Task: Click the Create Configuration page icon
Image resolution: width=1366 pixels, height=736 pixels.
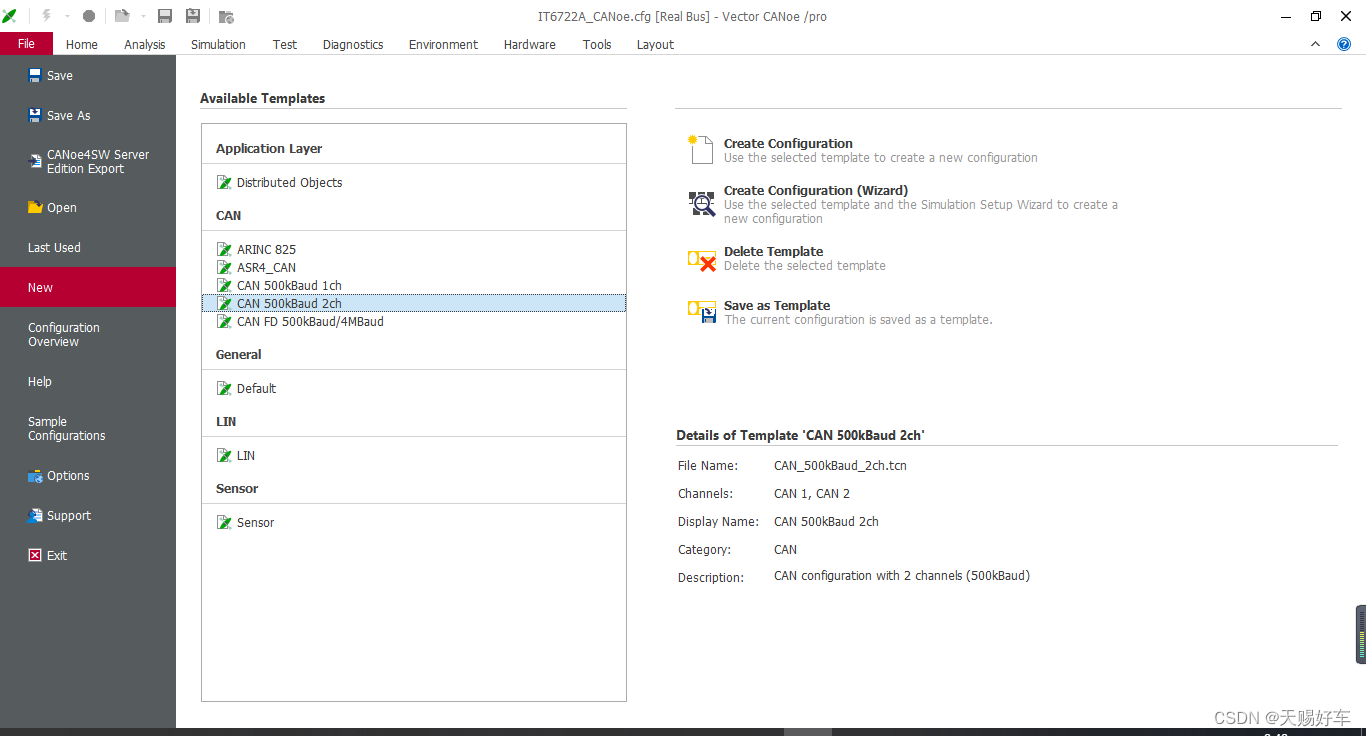Action: 701,149
